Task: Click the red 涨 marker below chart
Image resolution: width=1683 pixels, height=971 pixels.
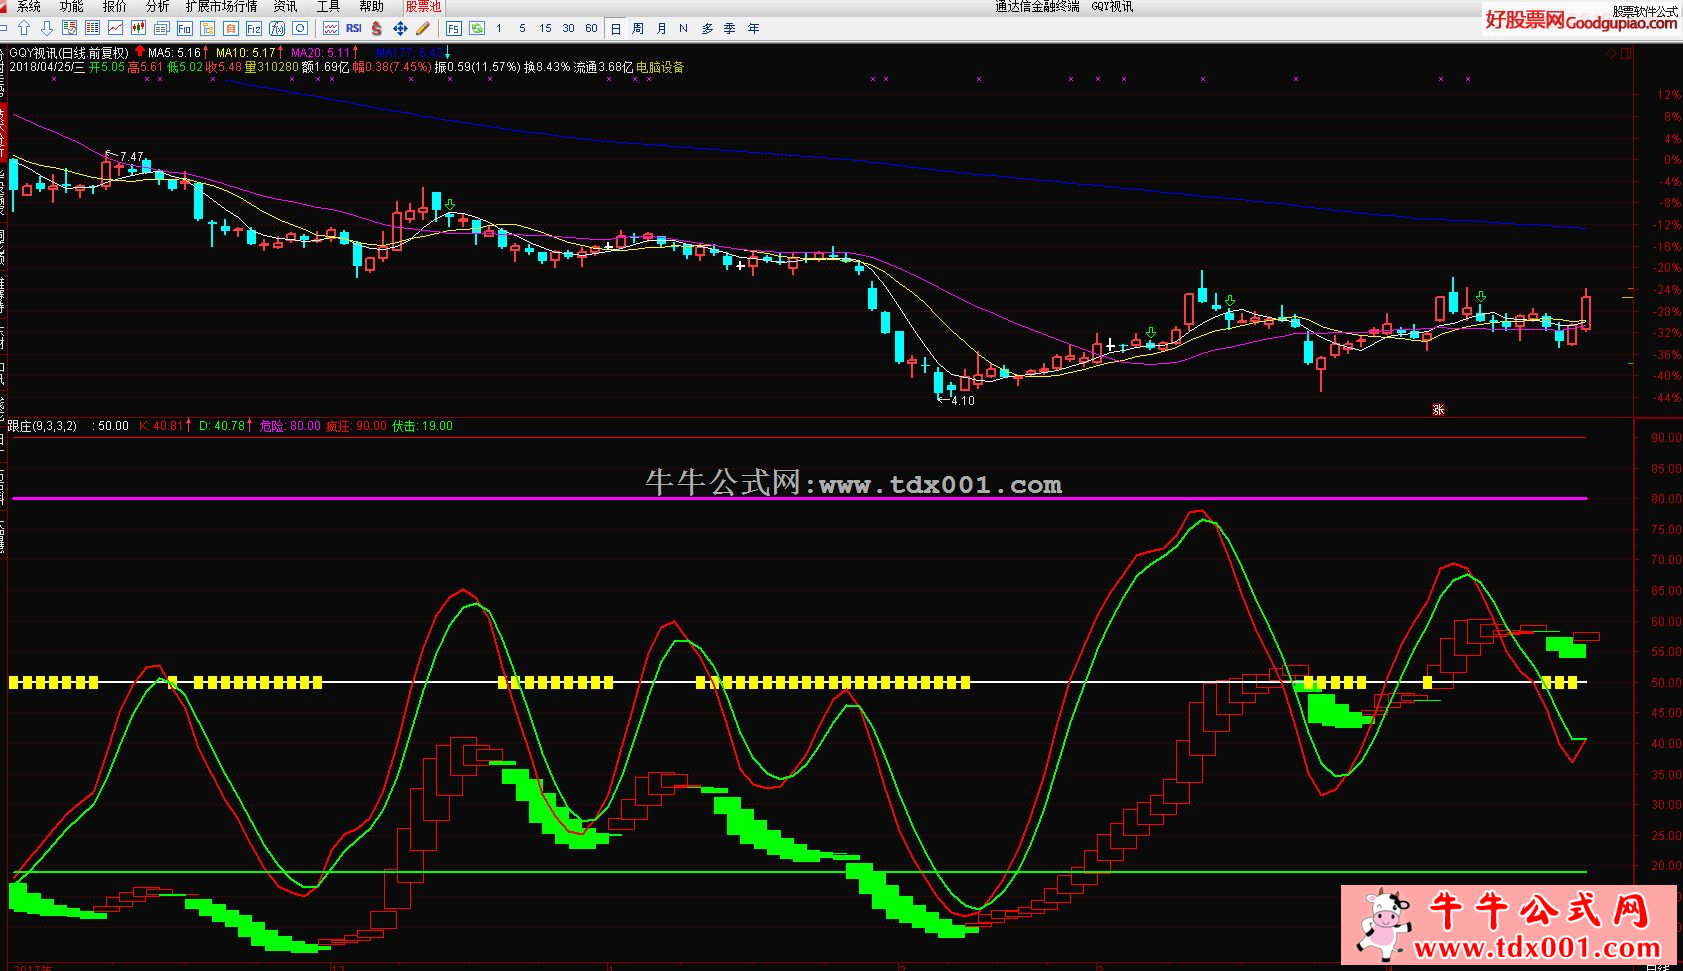Action: click(1438, 409)
